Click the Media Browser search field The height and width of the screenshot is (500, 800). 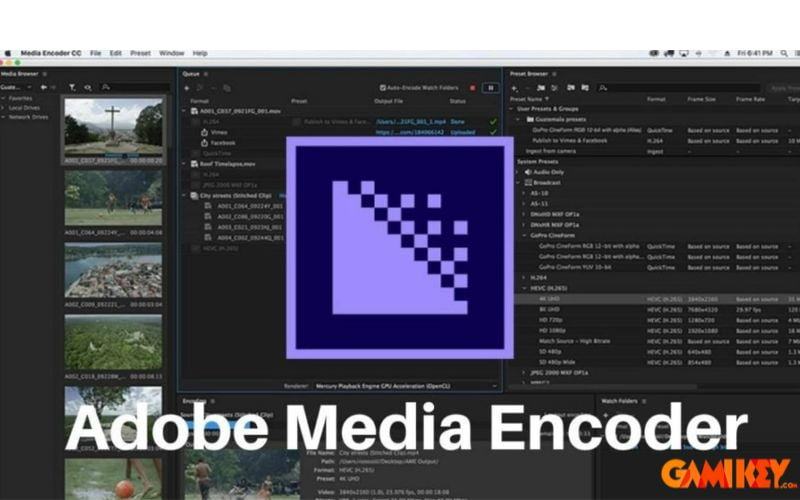click(135, 88)
